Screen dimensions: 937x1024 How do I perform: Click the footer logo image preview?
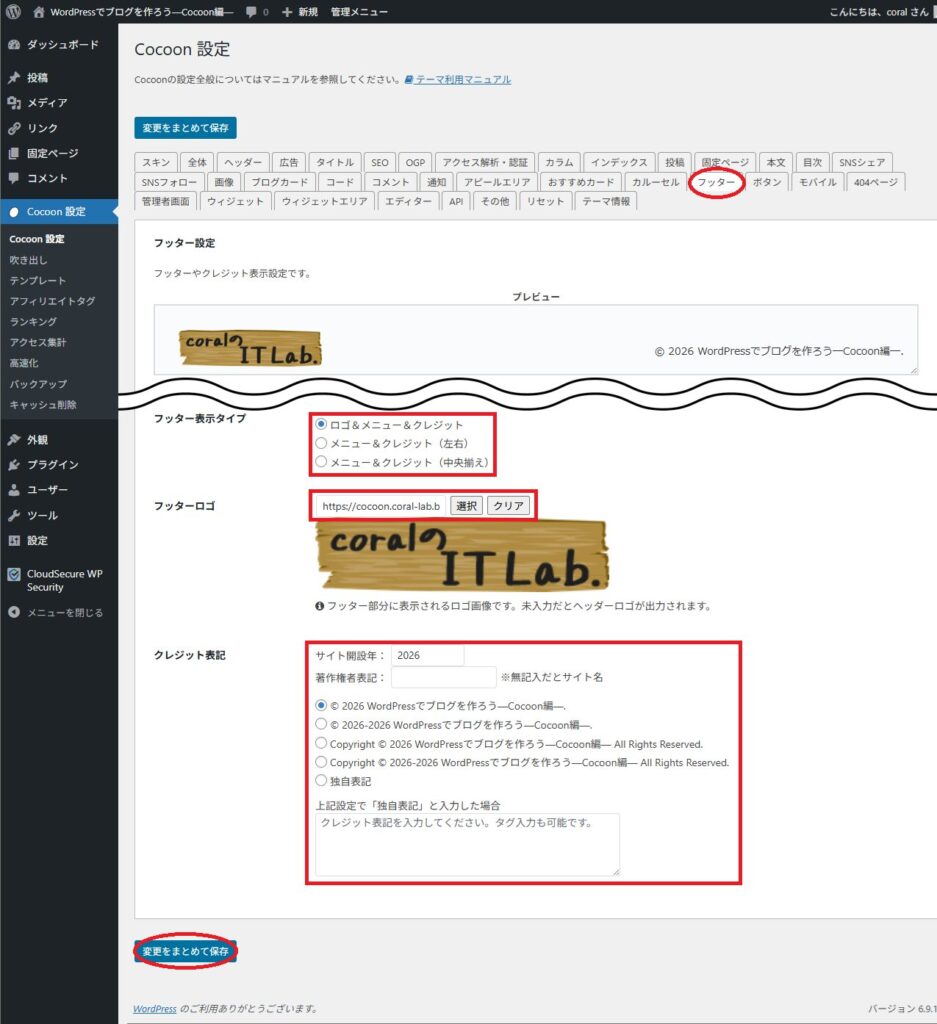461,556
